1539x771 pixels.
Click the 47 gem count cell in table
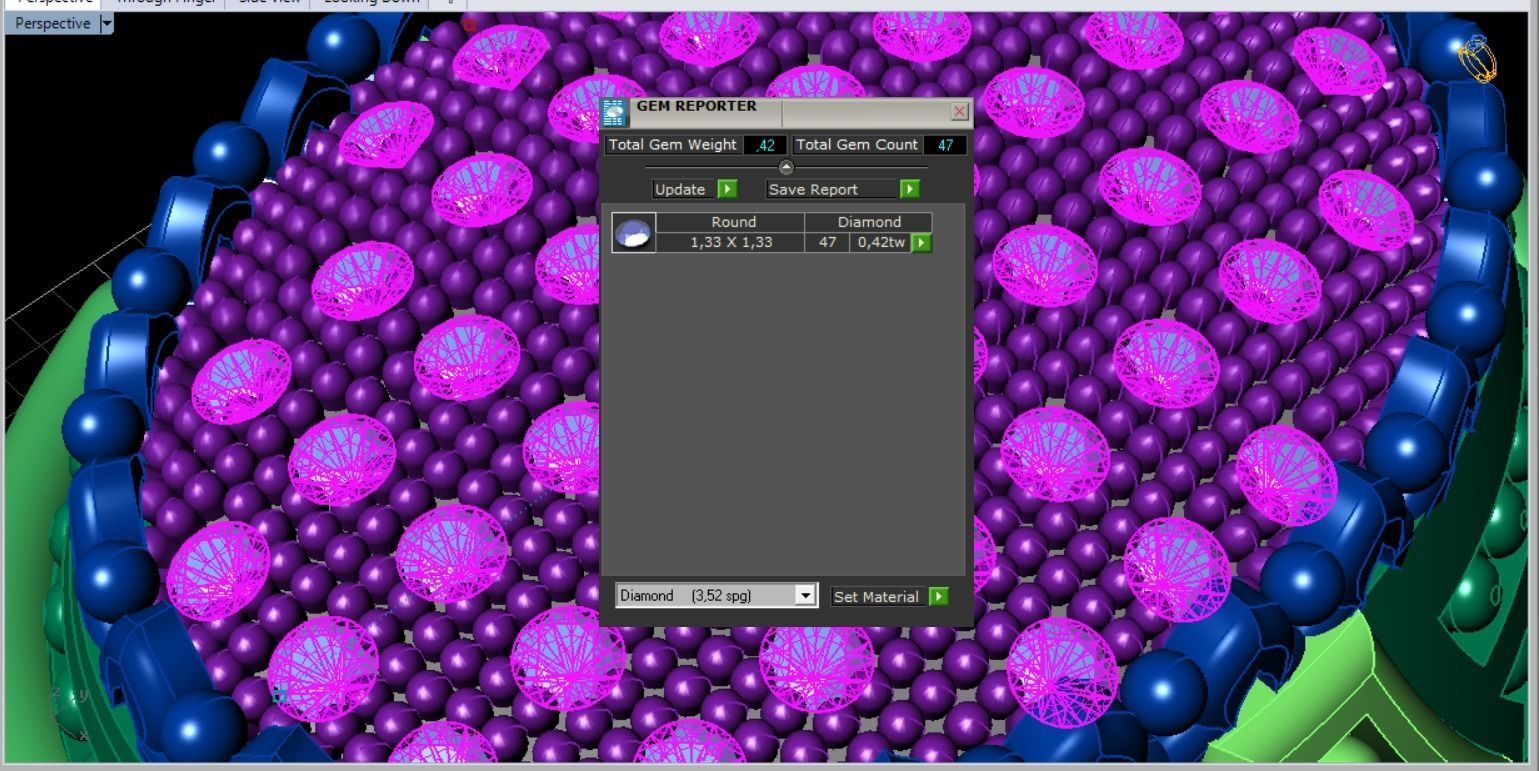pos(827,242)
